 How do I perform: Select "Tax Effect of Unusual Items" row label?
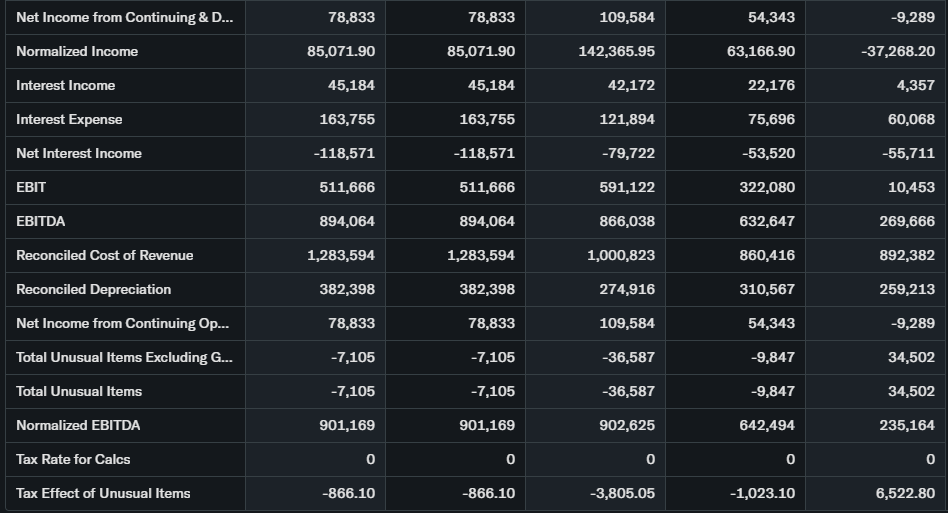(103, 493)
